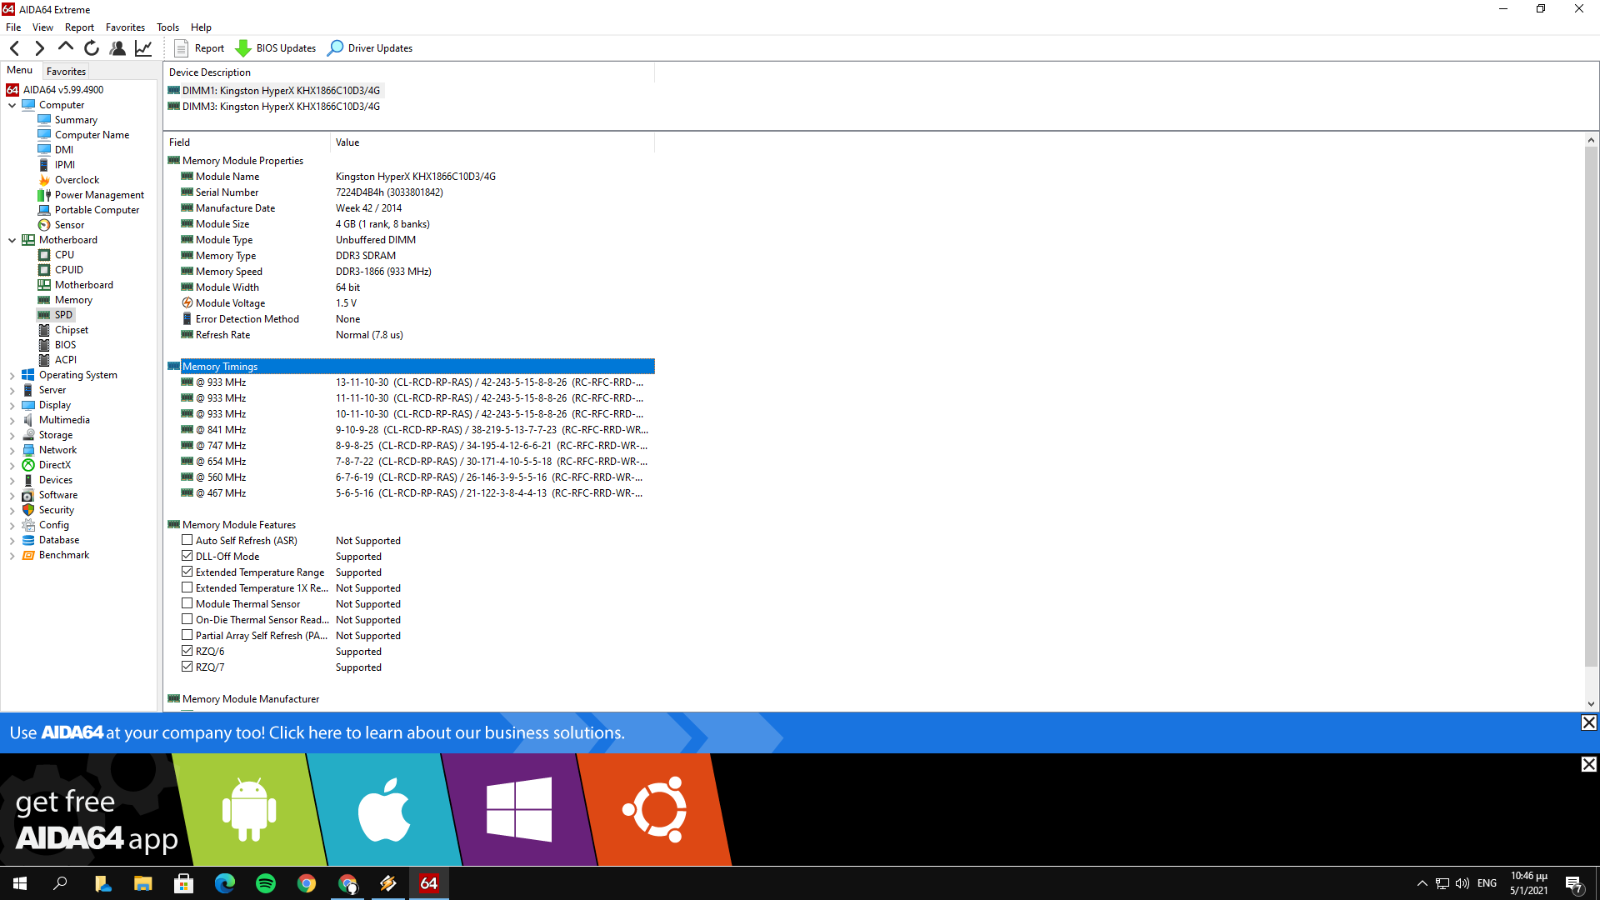Toggle Extended Temperature 1X Refresh checkbox
This screenshot has height=900, width=1600.
[x=187, y=588]
